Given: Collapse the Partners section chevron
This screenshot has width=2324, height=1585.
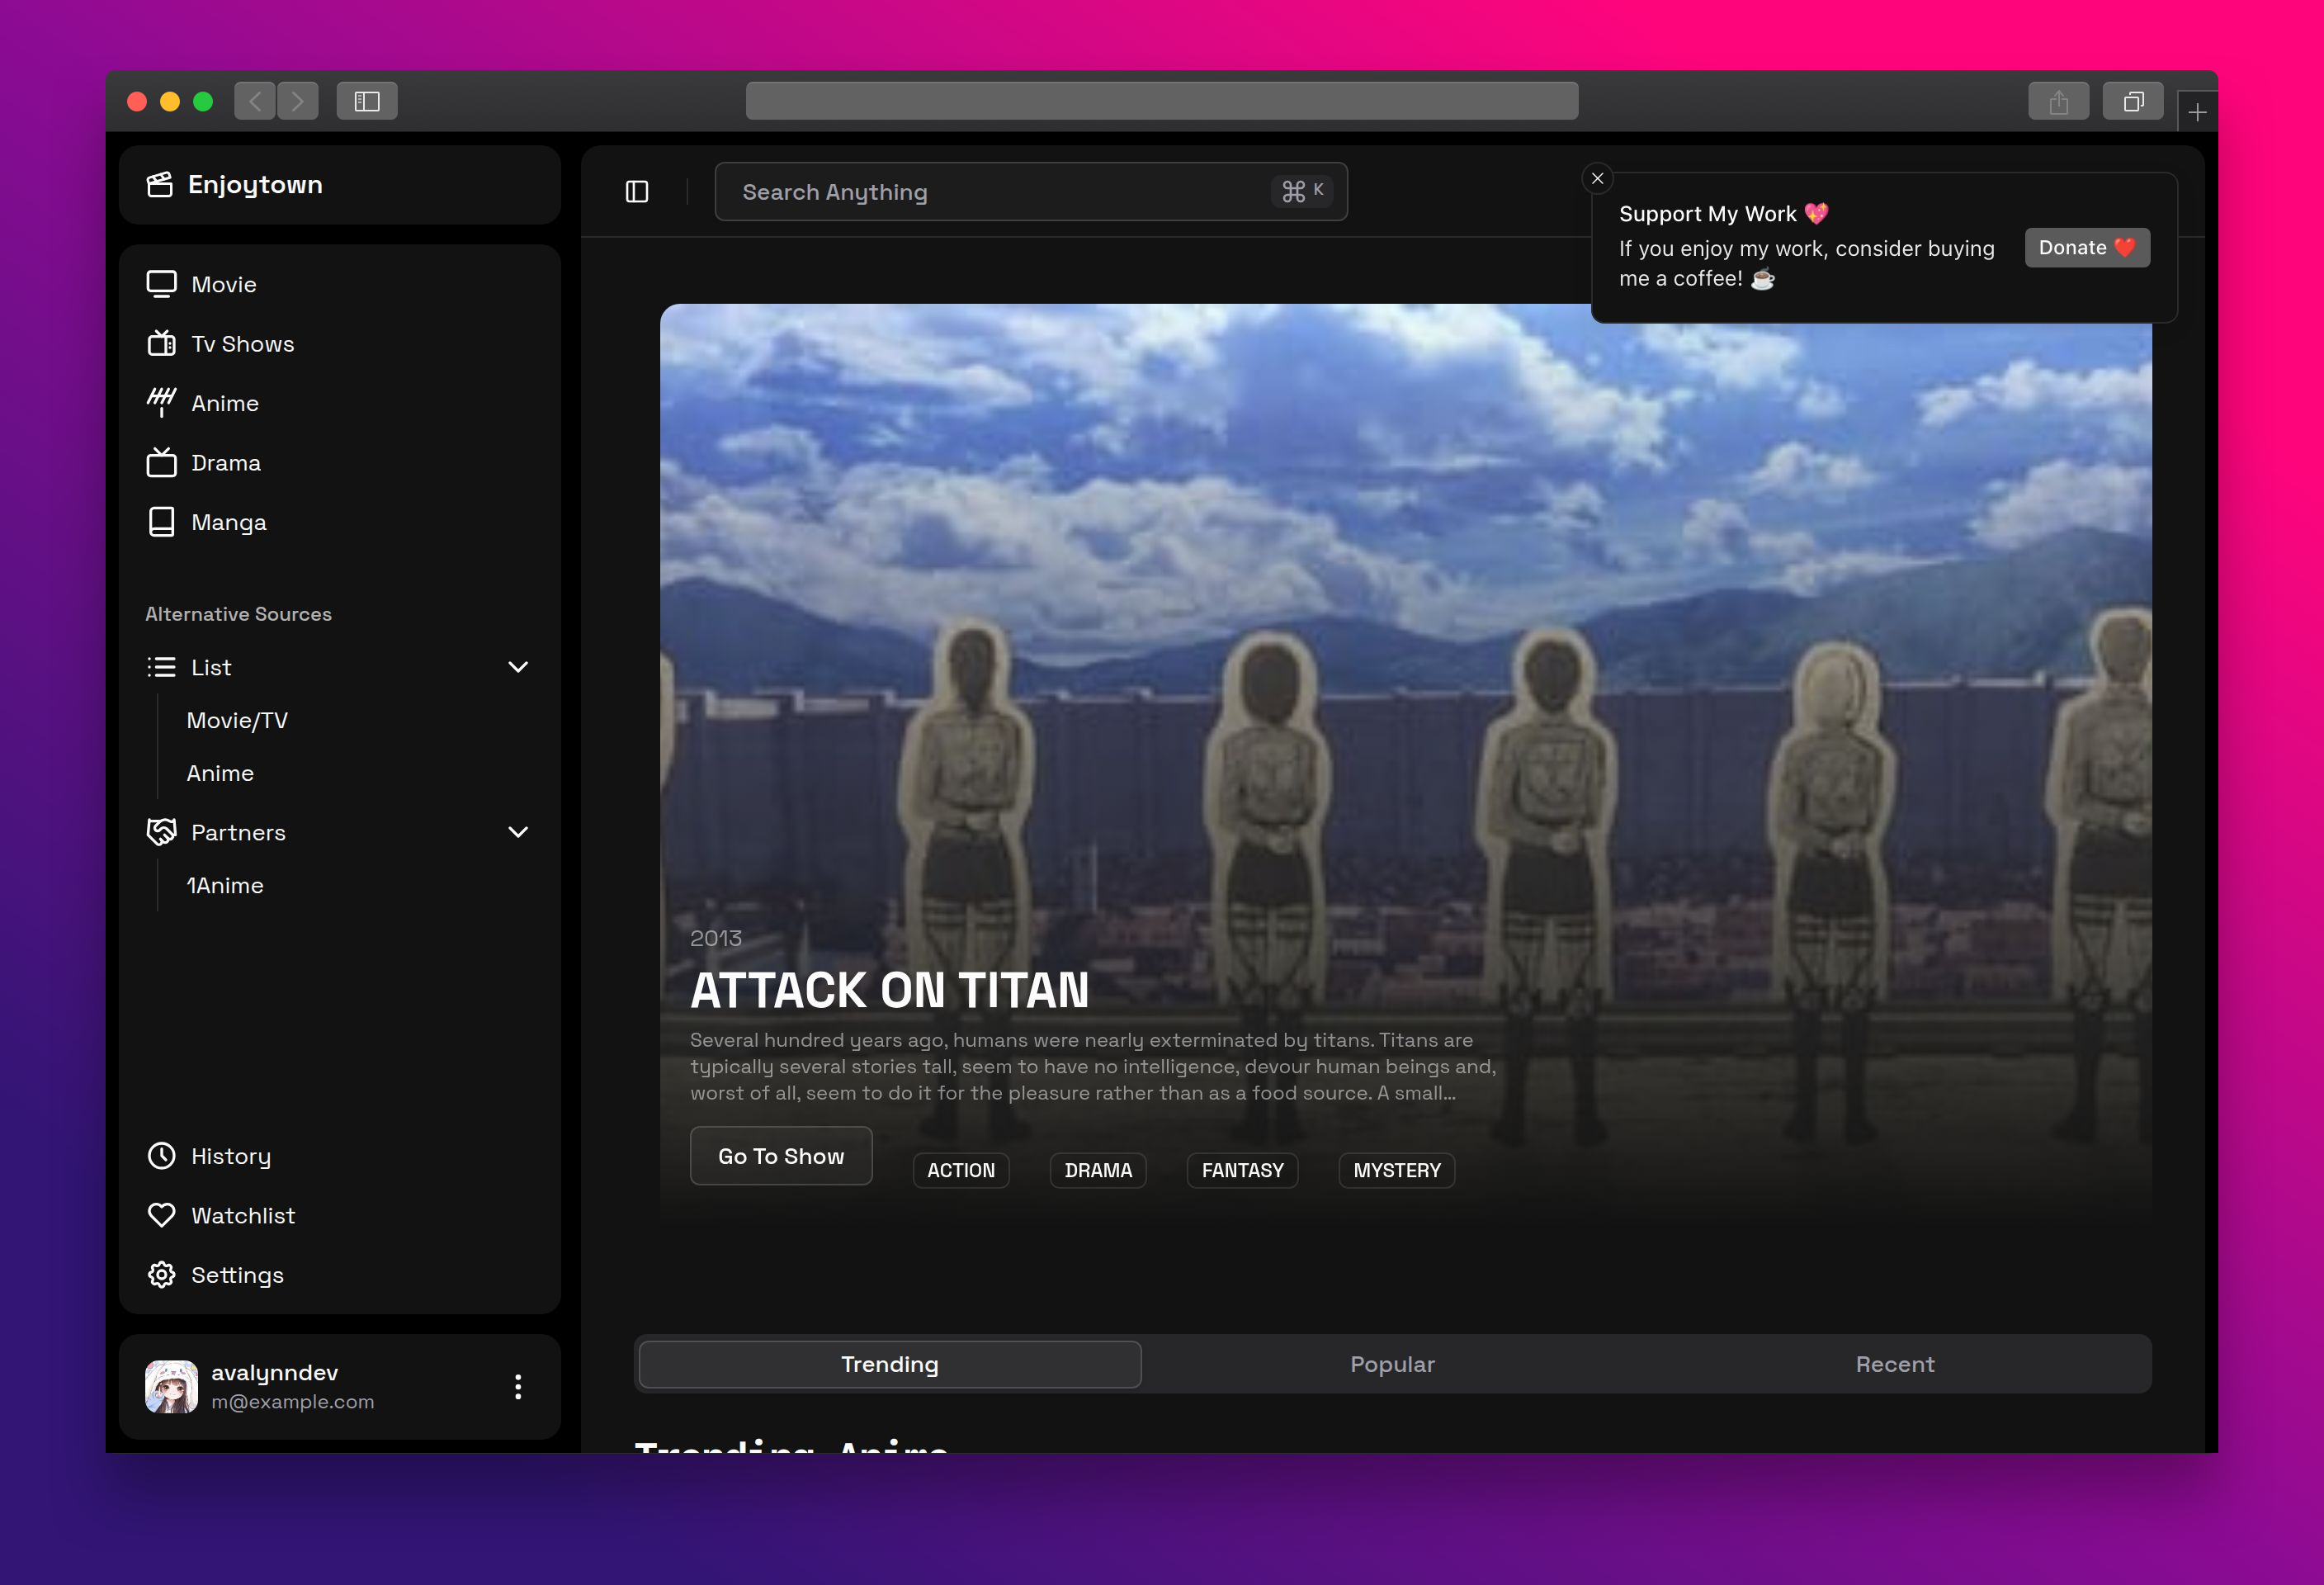Looking at the screenshot, I should pyautogui.click(x=518, y=832).
